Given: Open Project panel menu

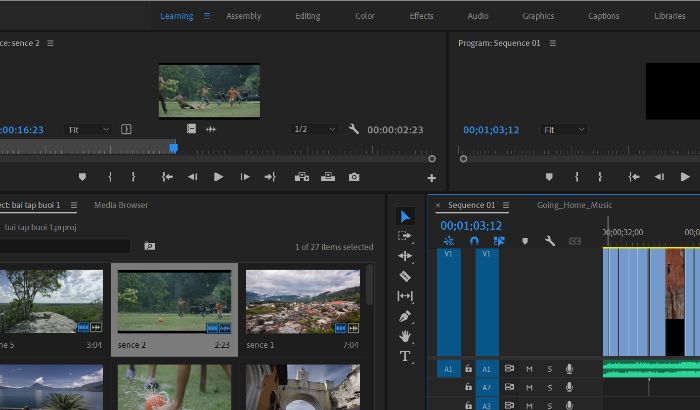Looking at the screenshot, I should click(74, 205).
